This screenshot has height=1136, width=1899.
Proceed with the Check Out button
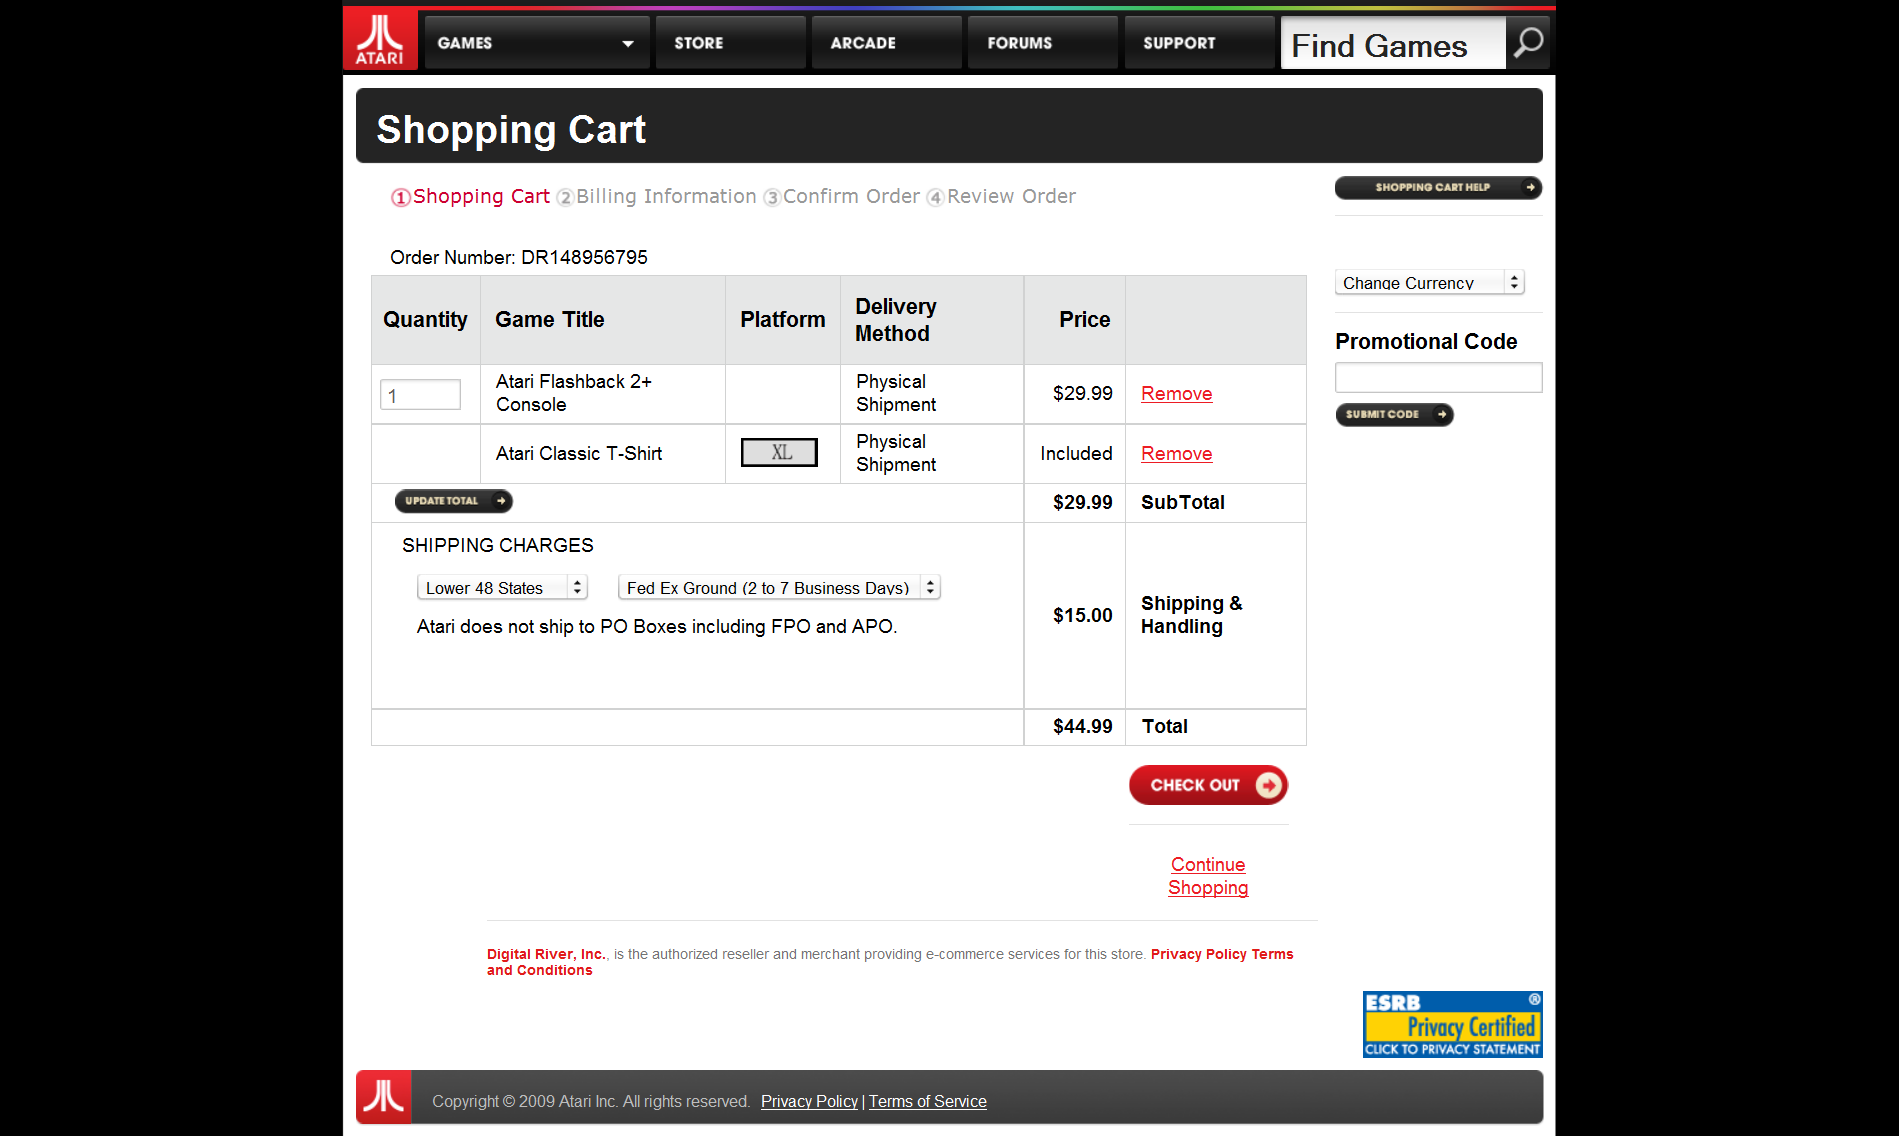[x=1208, y=785]
